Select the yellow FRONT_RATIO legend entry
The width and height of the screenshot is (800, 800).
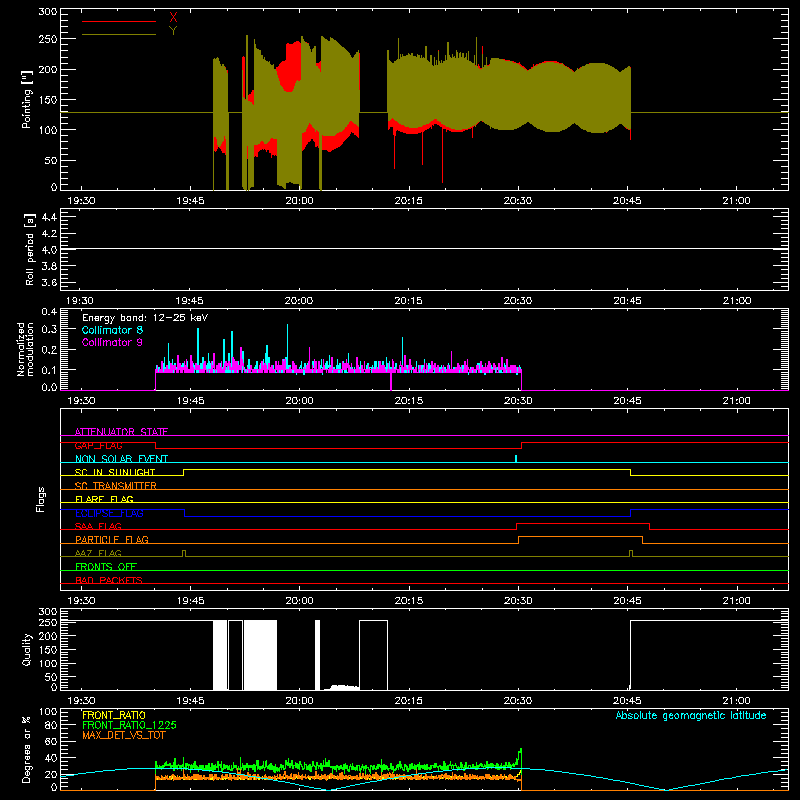click(114, 715)
